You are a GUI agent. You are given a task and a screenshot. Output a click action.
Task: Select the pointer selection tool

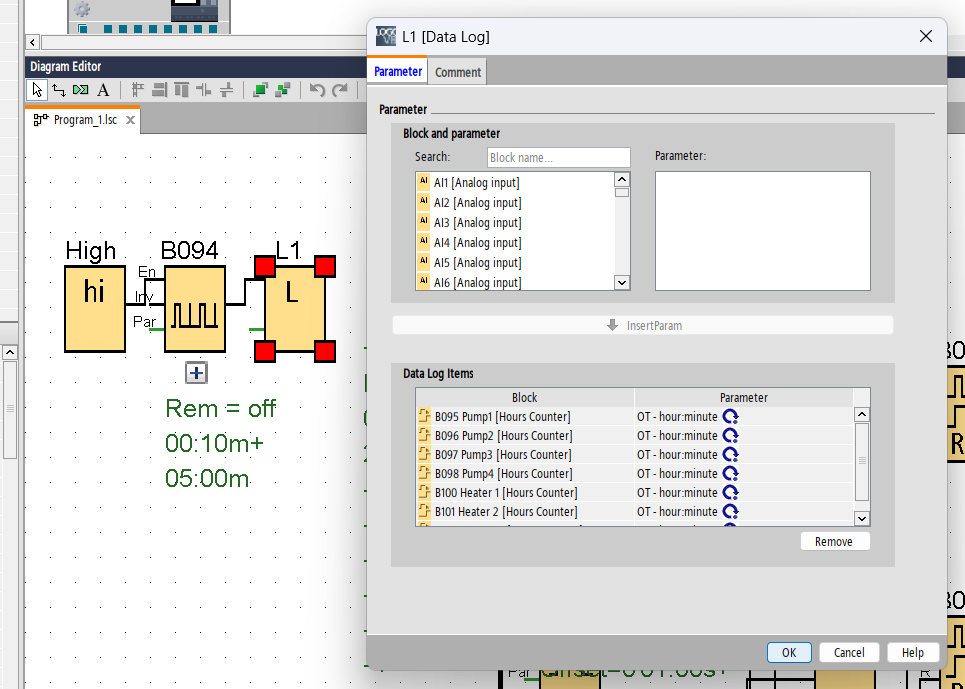coord(37,90)
